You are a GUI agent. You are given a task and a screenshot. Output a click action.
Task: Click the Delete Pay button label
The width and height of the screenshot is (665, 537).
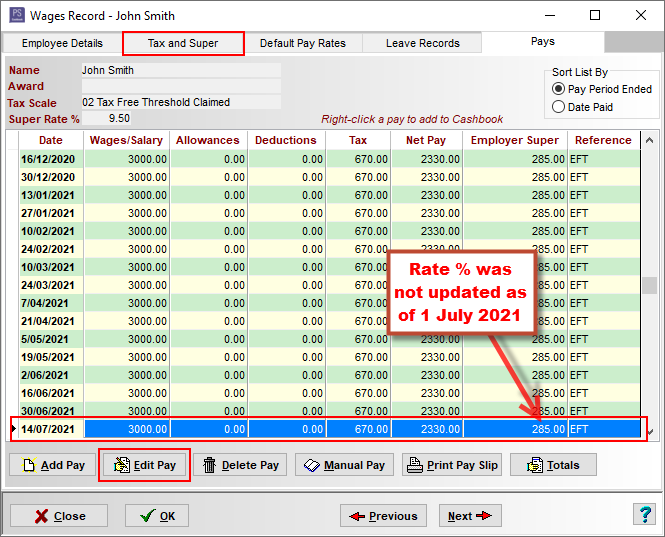click(250, 465)
